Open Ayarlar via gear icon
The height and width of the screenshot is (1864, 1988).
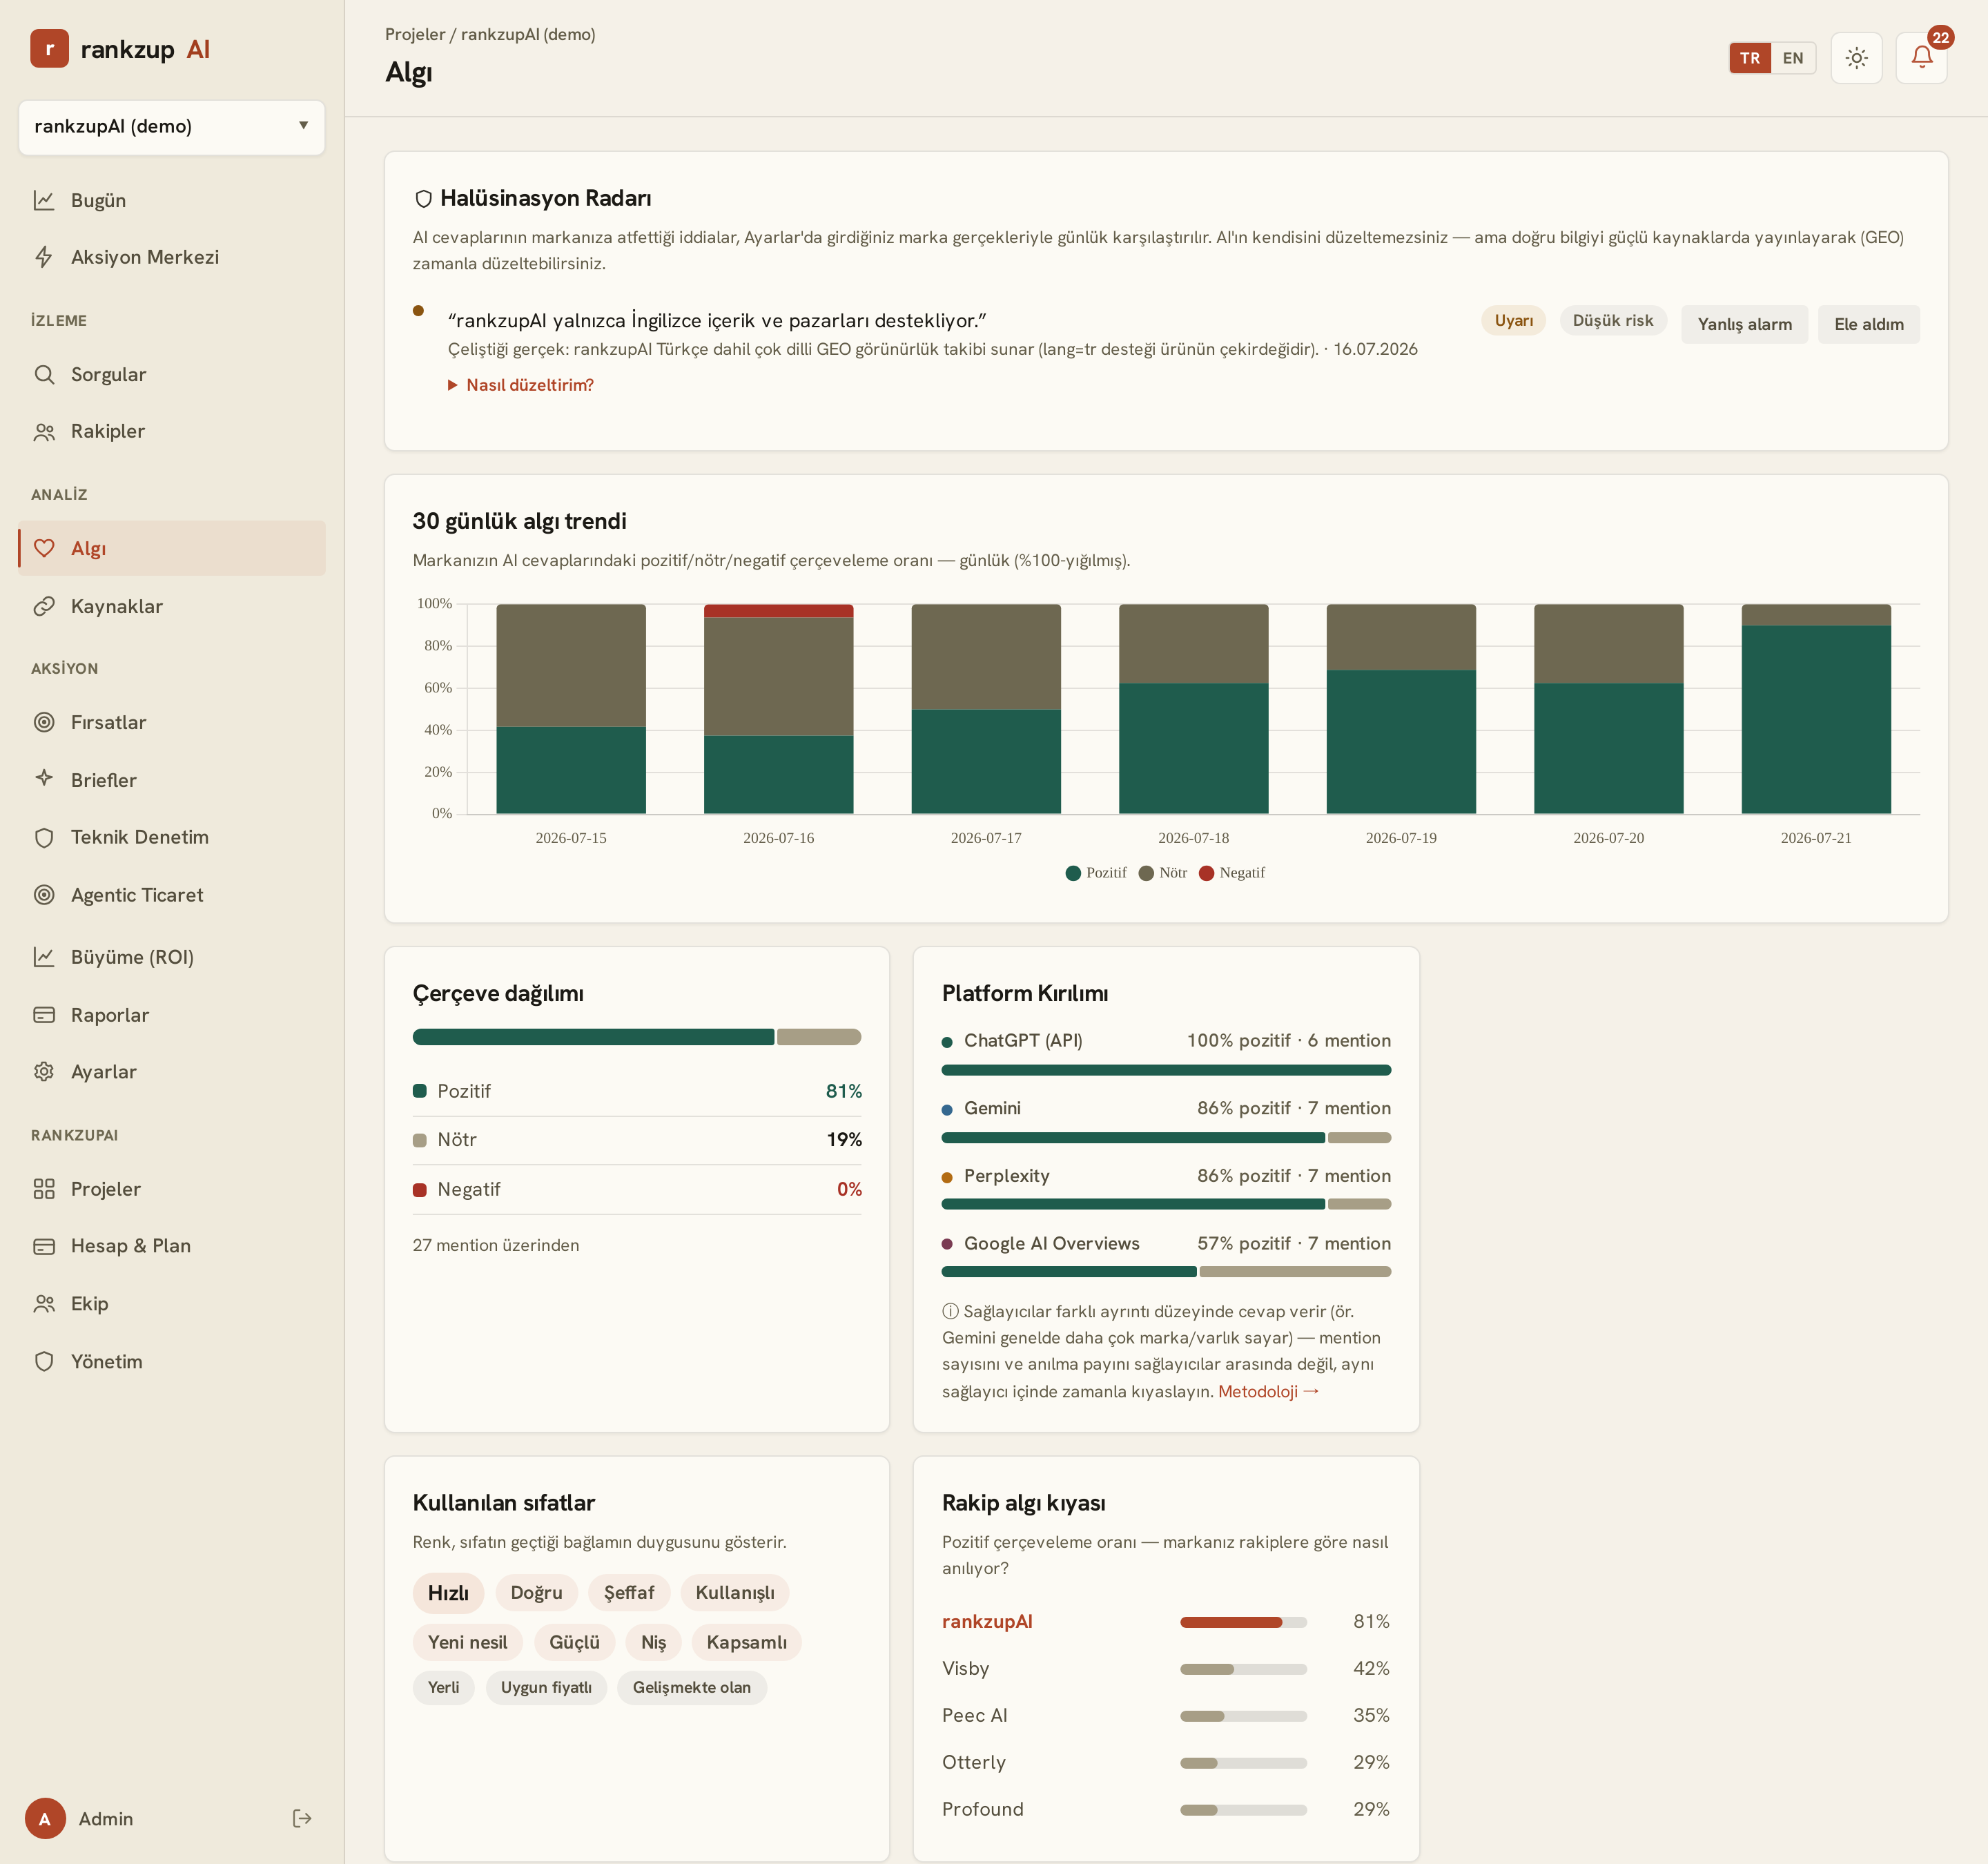coord(44,1071)
